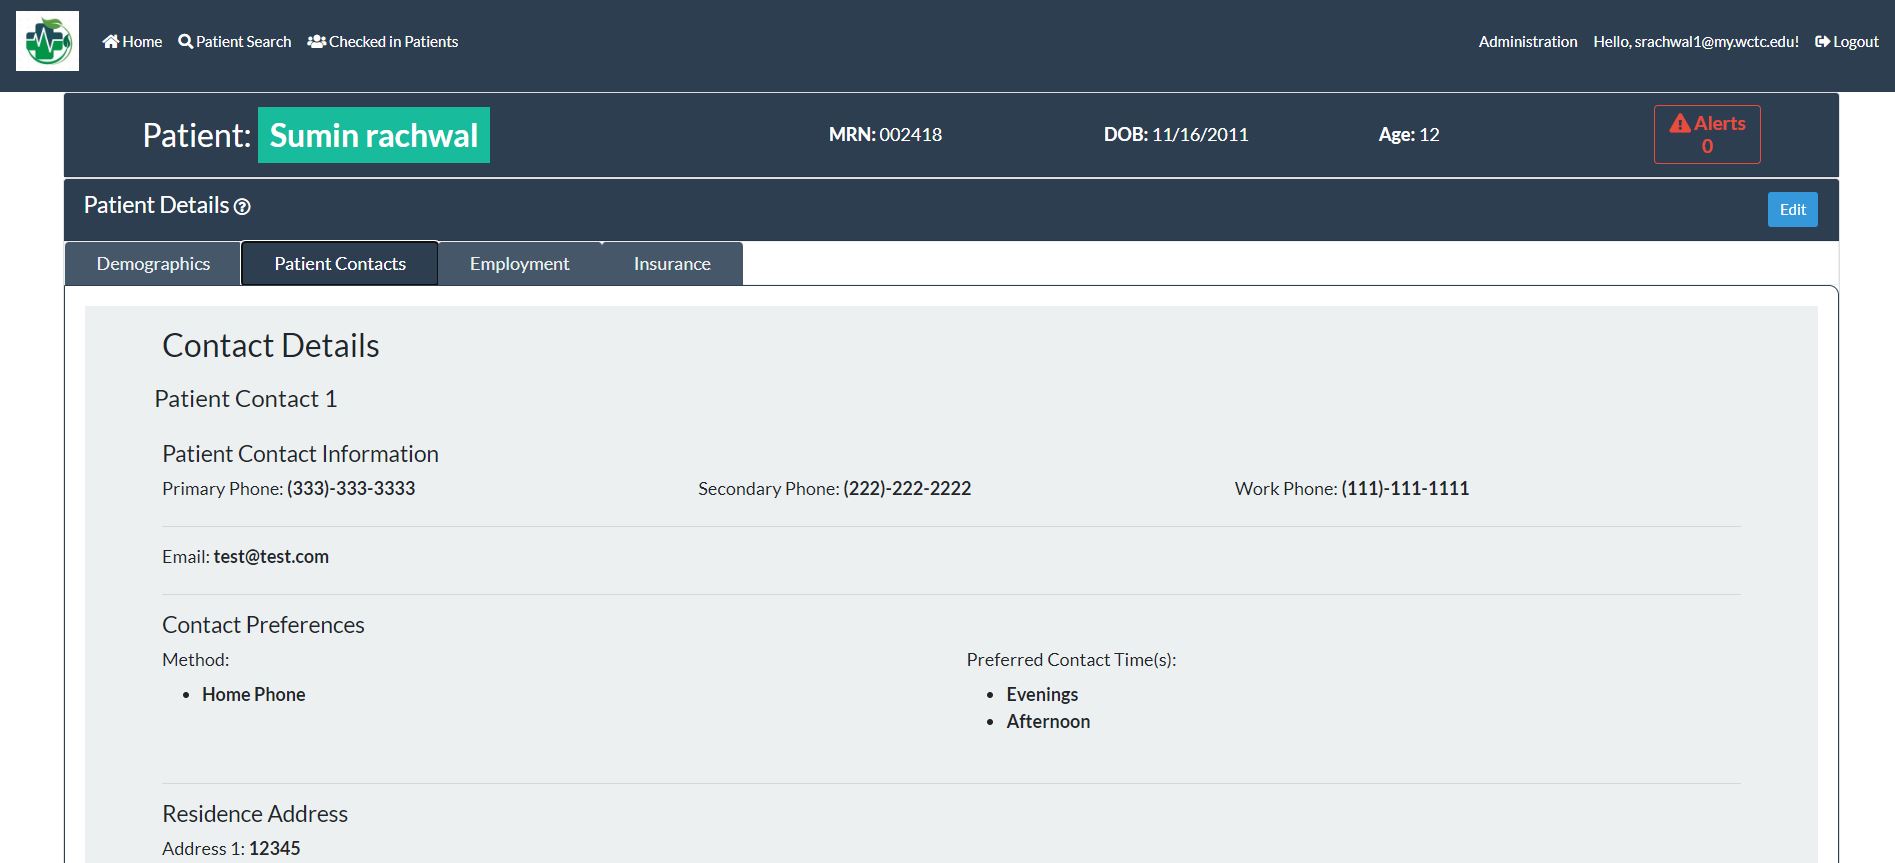
Task: Click the Home house icon
Action: point(111,42)
